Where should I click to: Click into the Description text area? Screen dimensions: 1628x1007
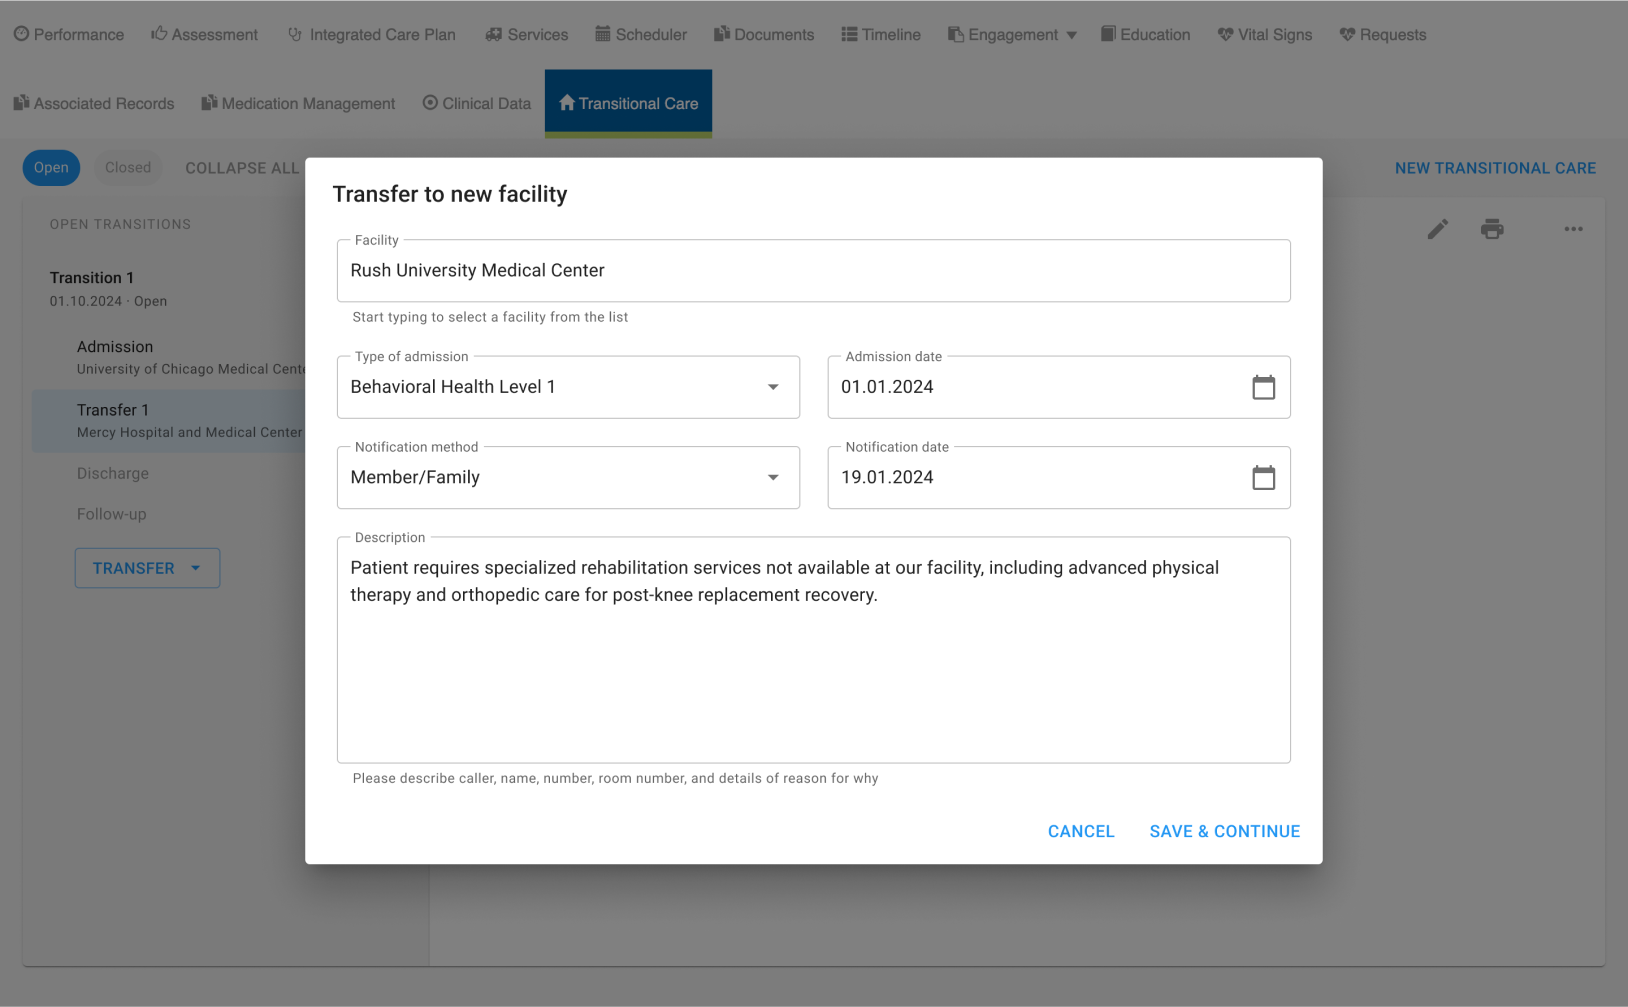pyautogui.click(x=813, y=650)
